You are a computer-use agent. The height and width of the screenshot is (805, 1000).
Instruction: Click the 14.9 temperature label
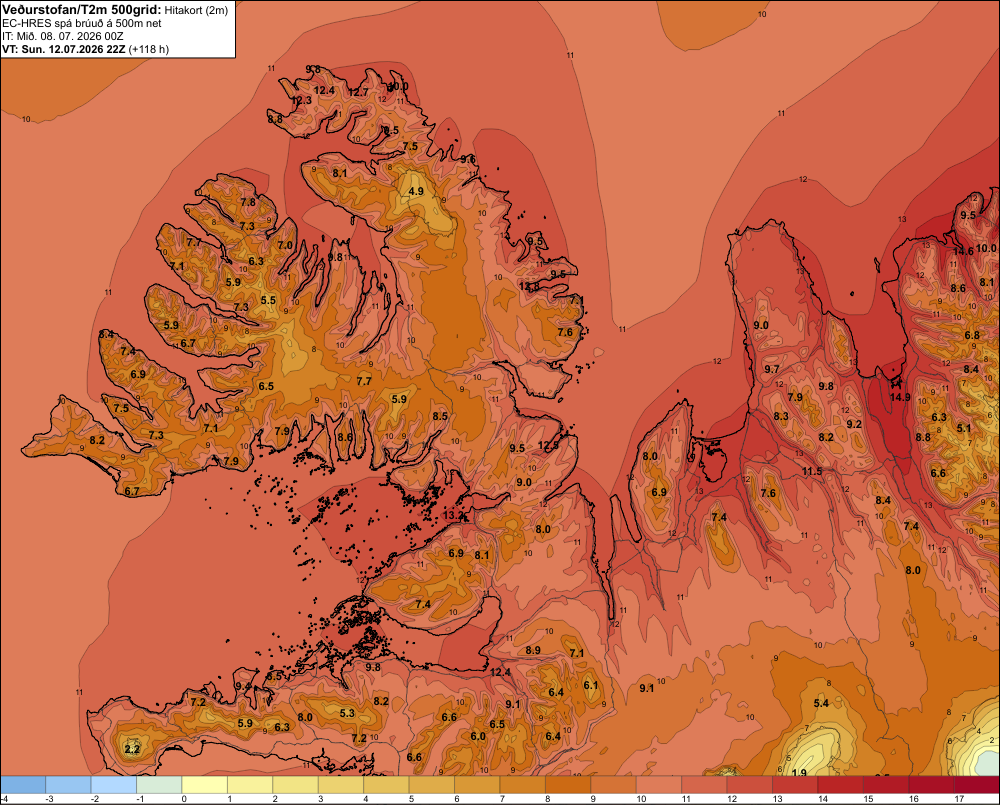tap(900, 397)
